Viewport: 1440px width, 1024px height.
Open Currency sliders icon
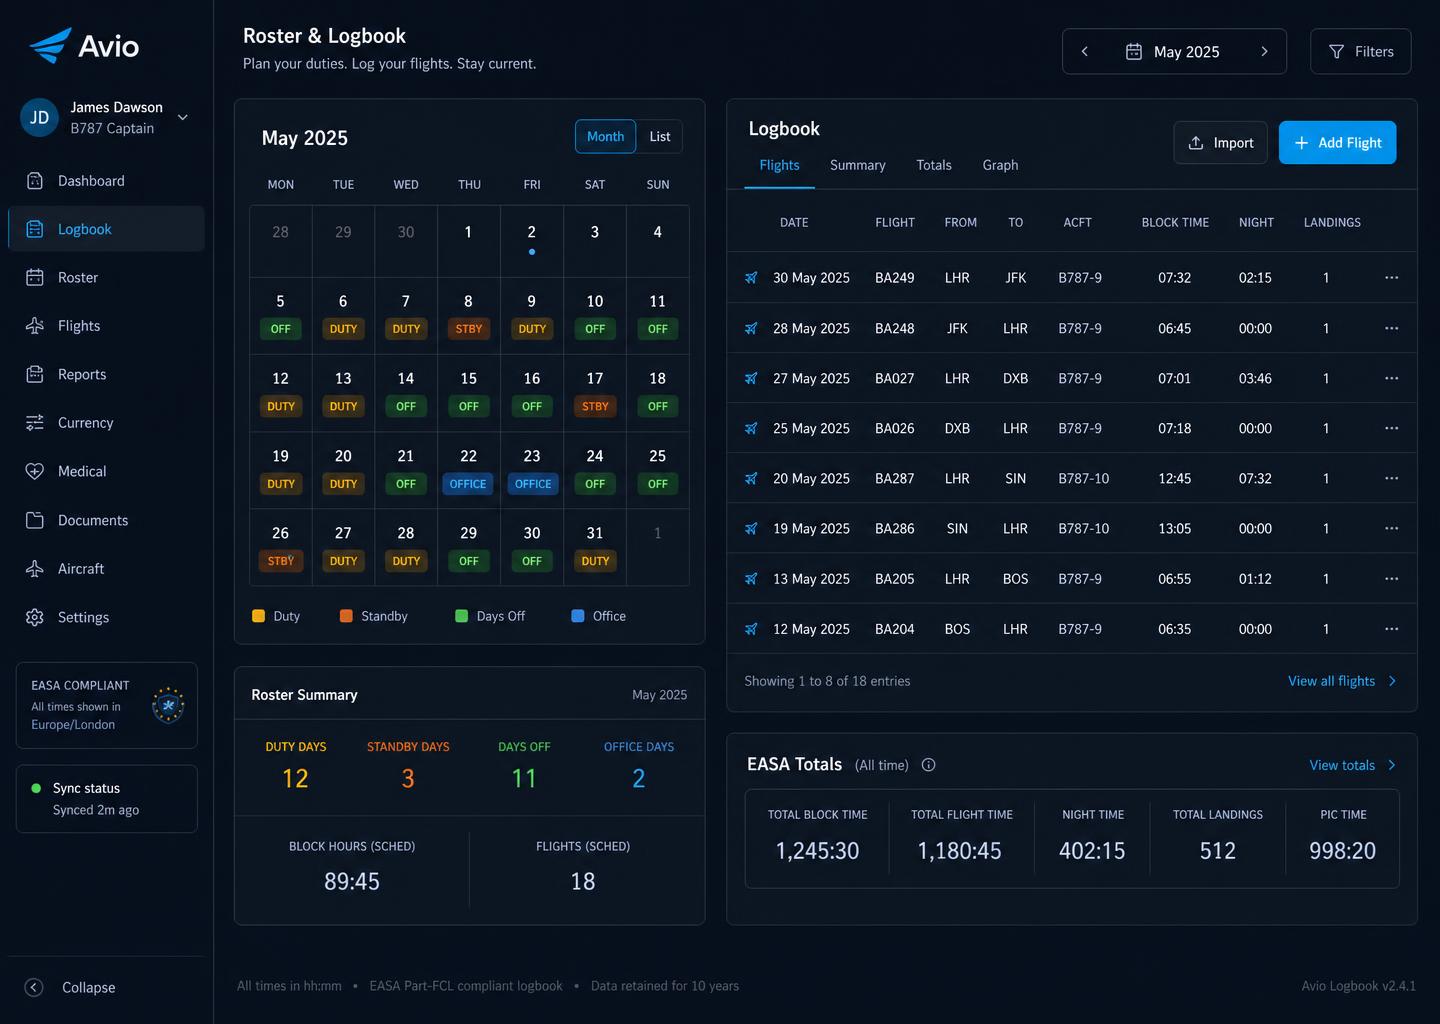[x=35, y=423]
